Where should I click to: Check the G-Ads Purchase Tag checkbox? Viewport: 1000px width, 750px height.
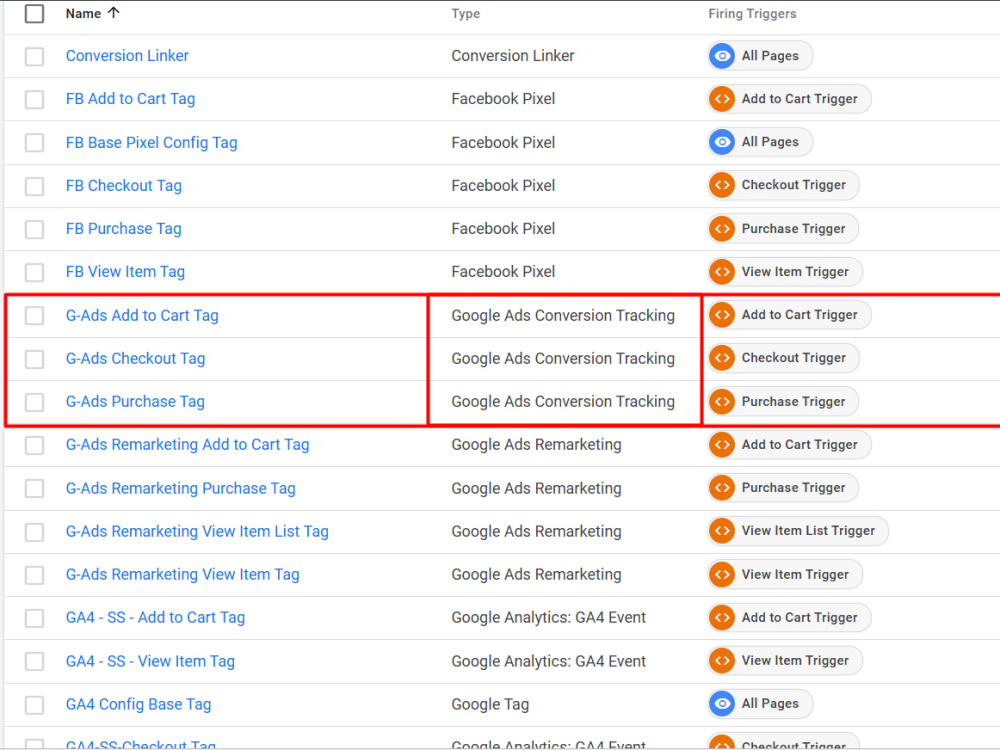(x=34, y=402)
